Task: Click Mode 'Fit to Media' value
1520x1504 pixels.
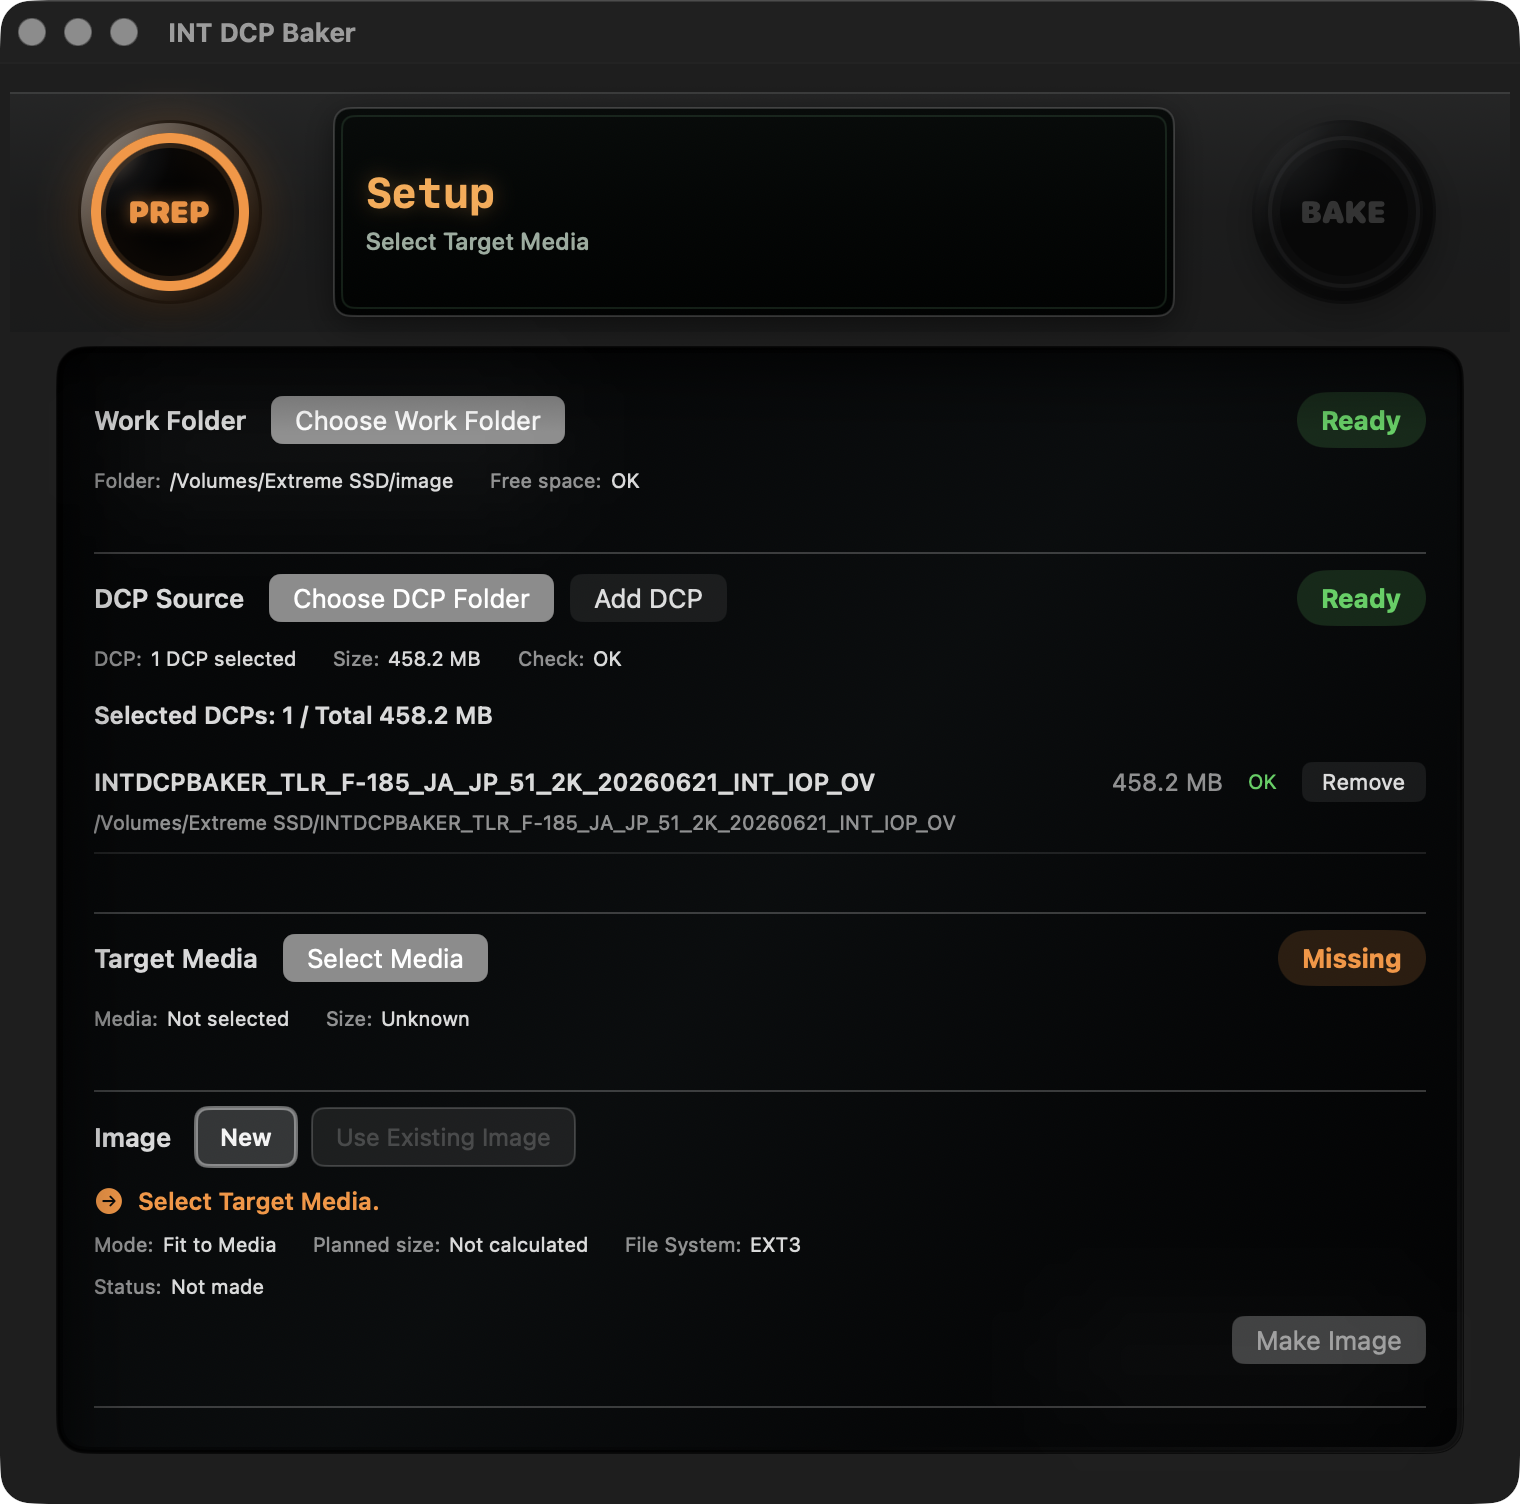Action: (219, 1245)
